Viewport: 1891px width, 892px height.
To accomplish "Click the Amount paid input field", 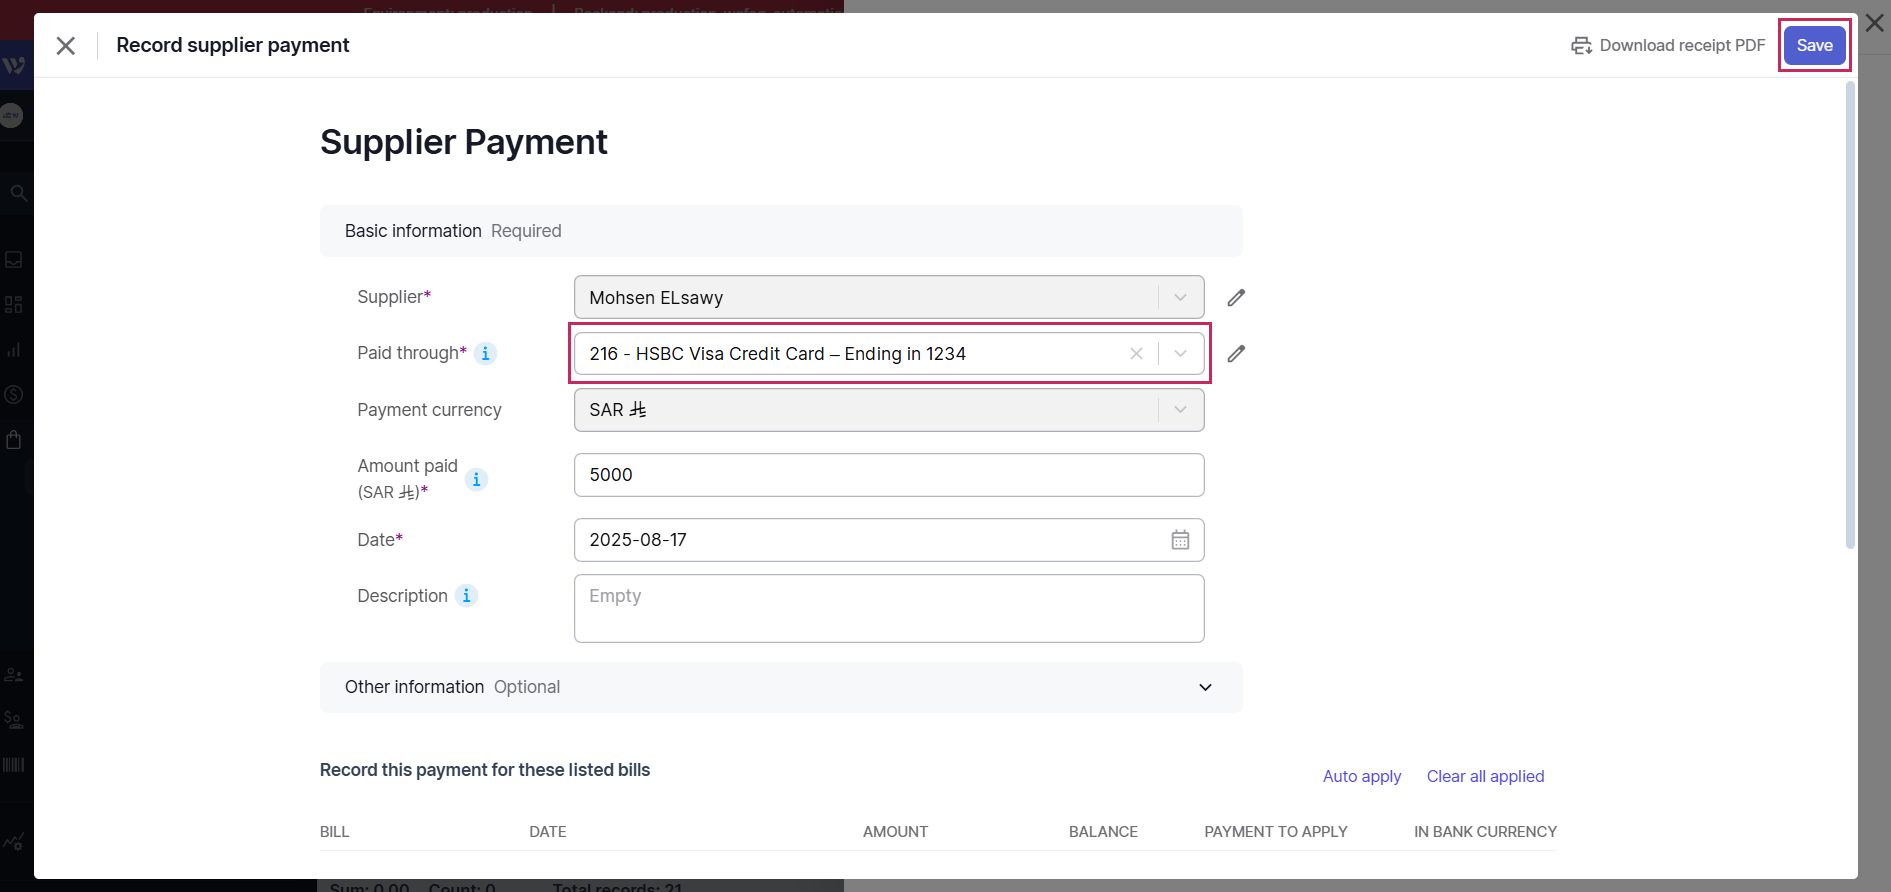I will pos(888,475).
